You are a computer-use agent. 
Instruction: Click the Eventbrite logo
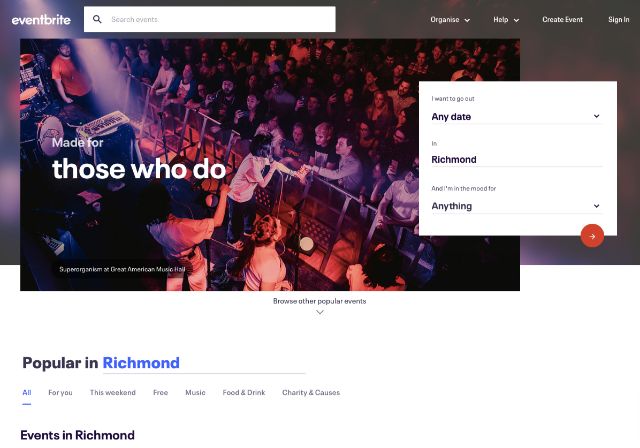41,20
